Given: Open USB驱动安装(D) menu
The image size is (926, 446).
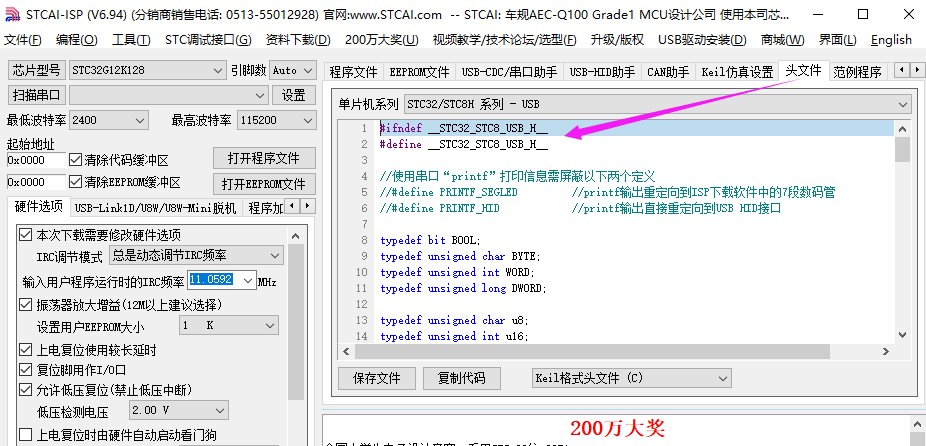Looking at the screenshot, I should pos(702,40).
